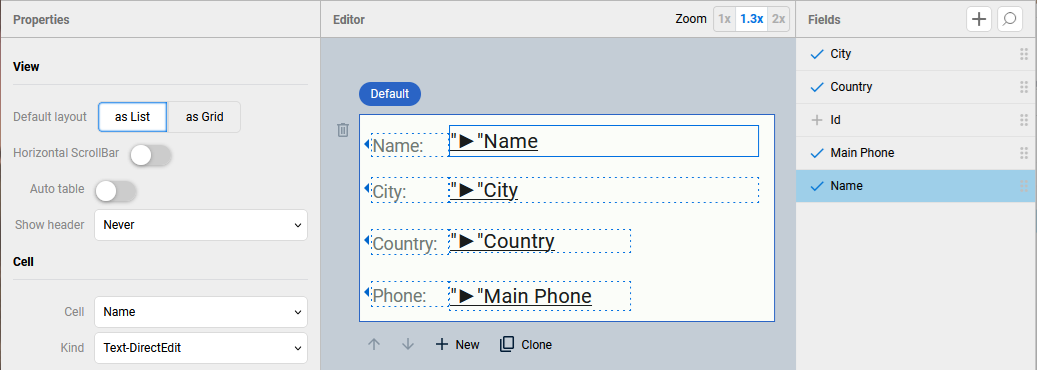The image size is (1037, 370).
Task: Select as Grid default layout
Action: coord(204,117)
